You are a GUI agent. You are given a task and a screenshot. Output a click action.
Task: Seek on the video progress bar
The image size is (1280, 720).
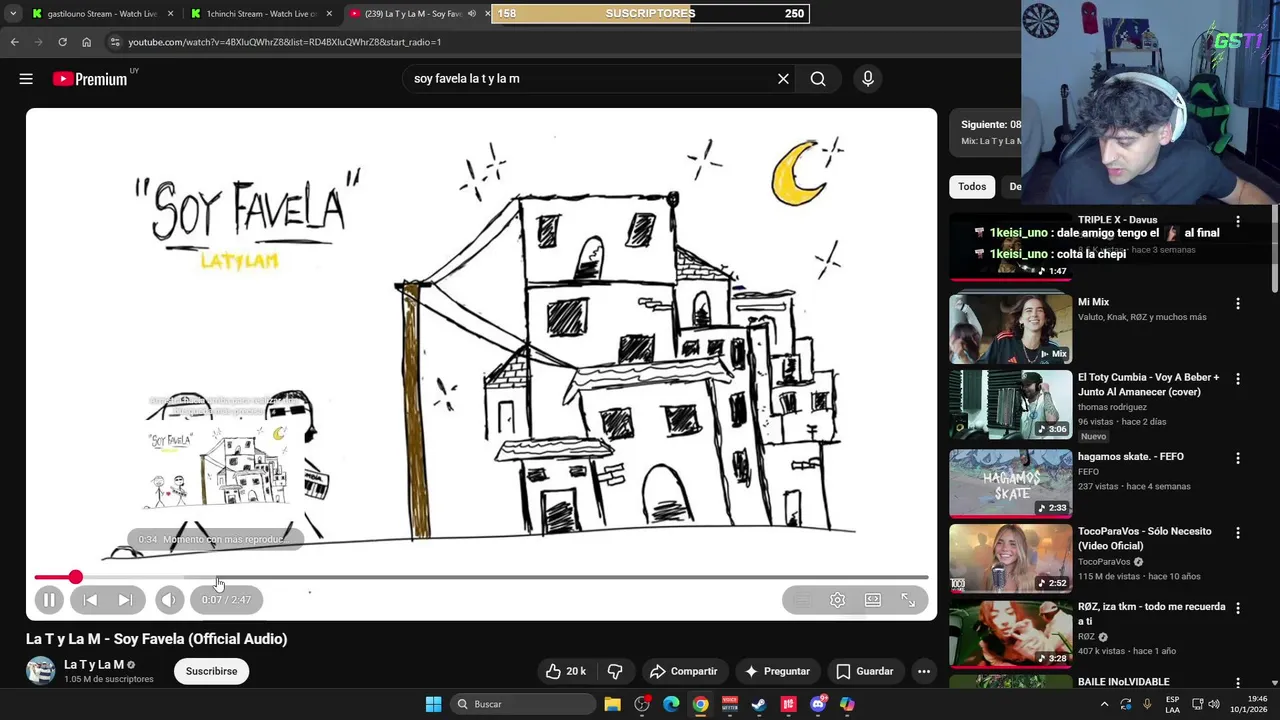(481, 577)
